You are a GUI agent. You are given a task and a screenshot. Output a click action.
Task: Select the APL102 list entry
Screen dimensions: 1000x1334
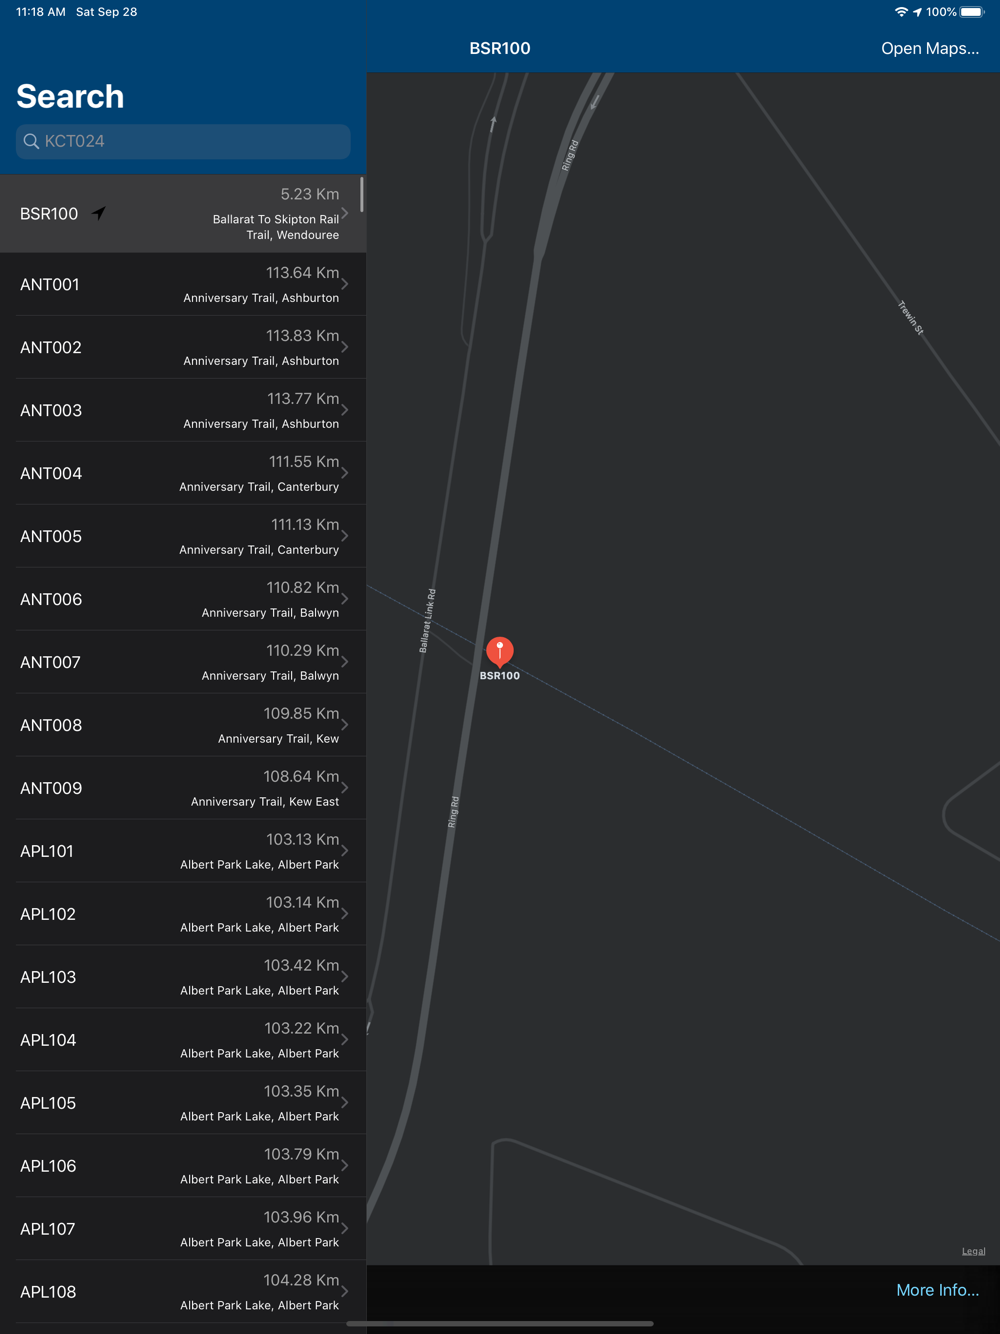click(x=183, y=914)
